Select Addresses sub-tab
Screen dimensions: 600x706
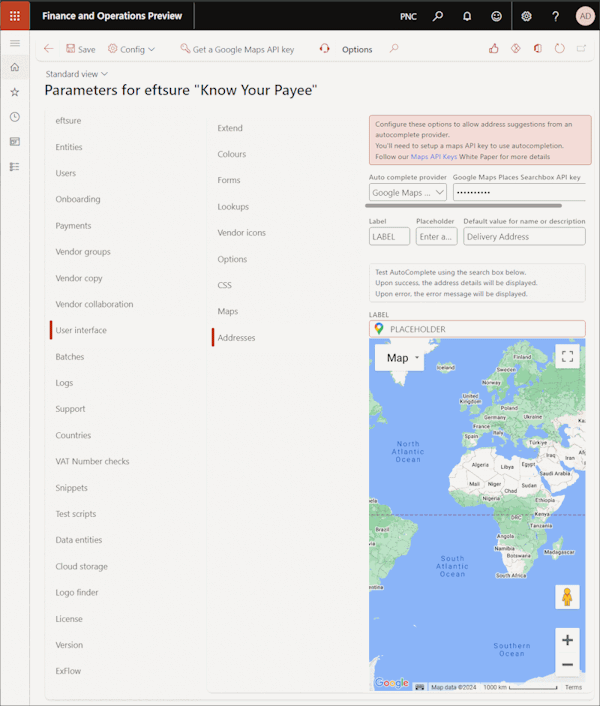[x=236, y=338]
